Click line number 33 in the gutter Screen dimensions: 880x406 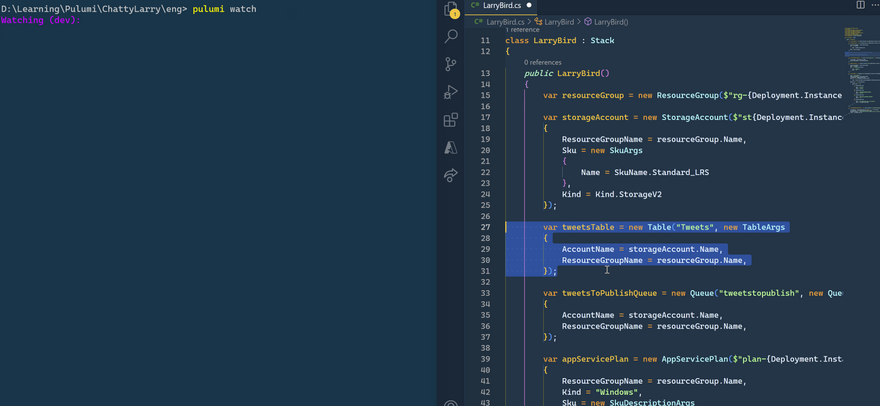coord(485,293)
